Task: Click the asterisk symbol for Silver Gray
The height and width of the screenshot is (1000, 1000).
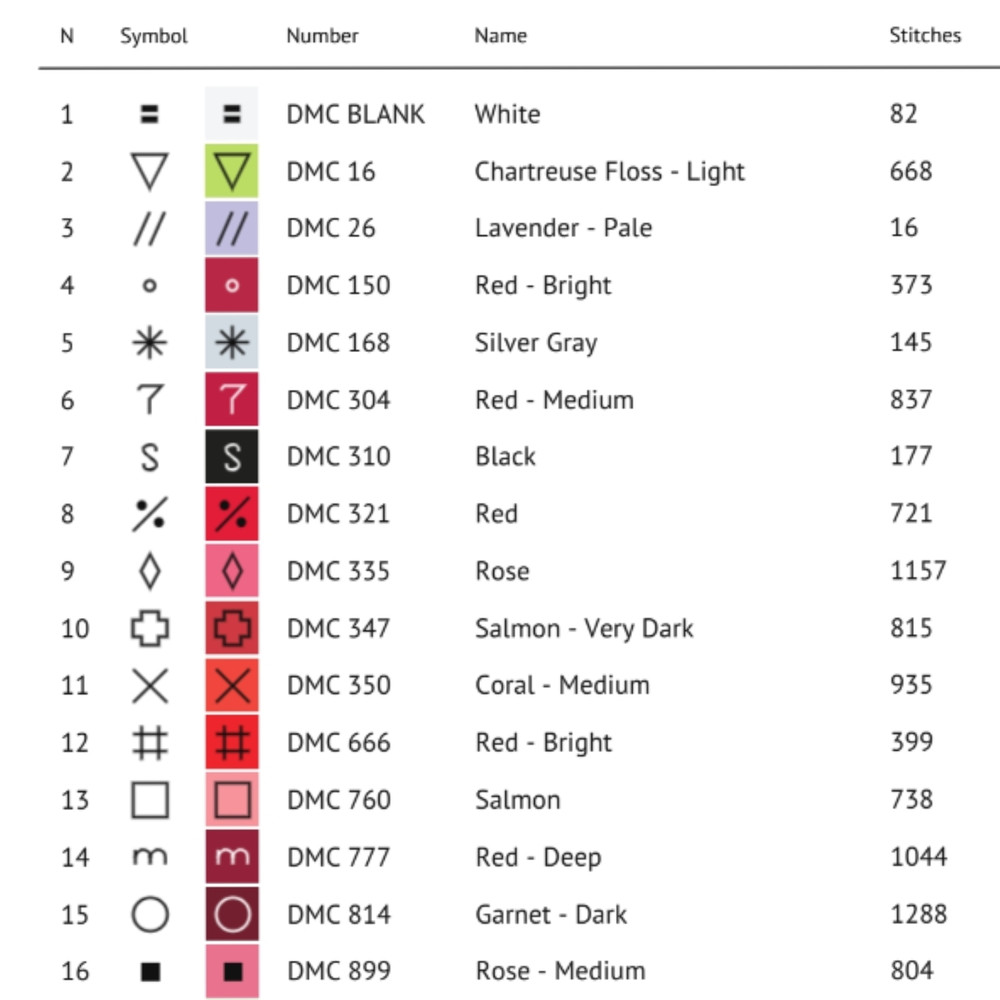Action: pos(149,343)
